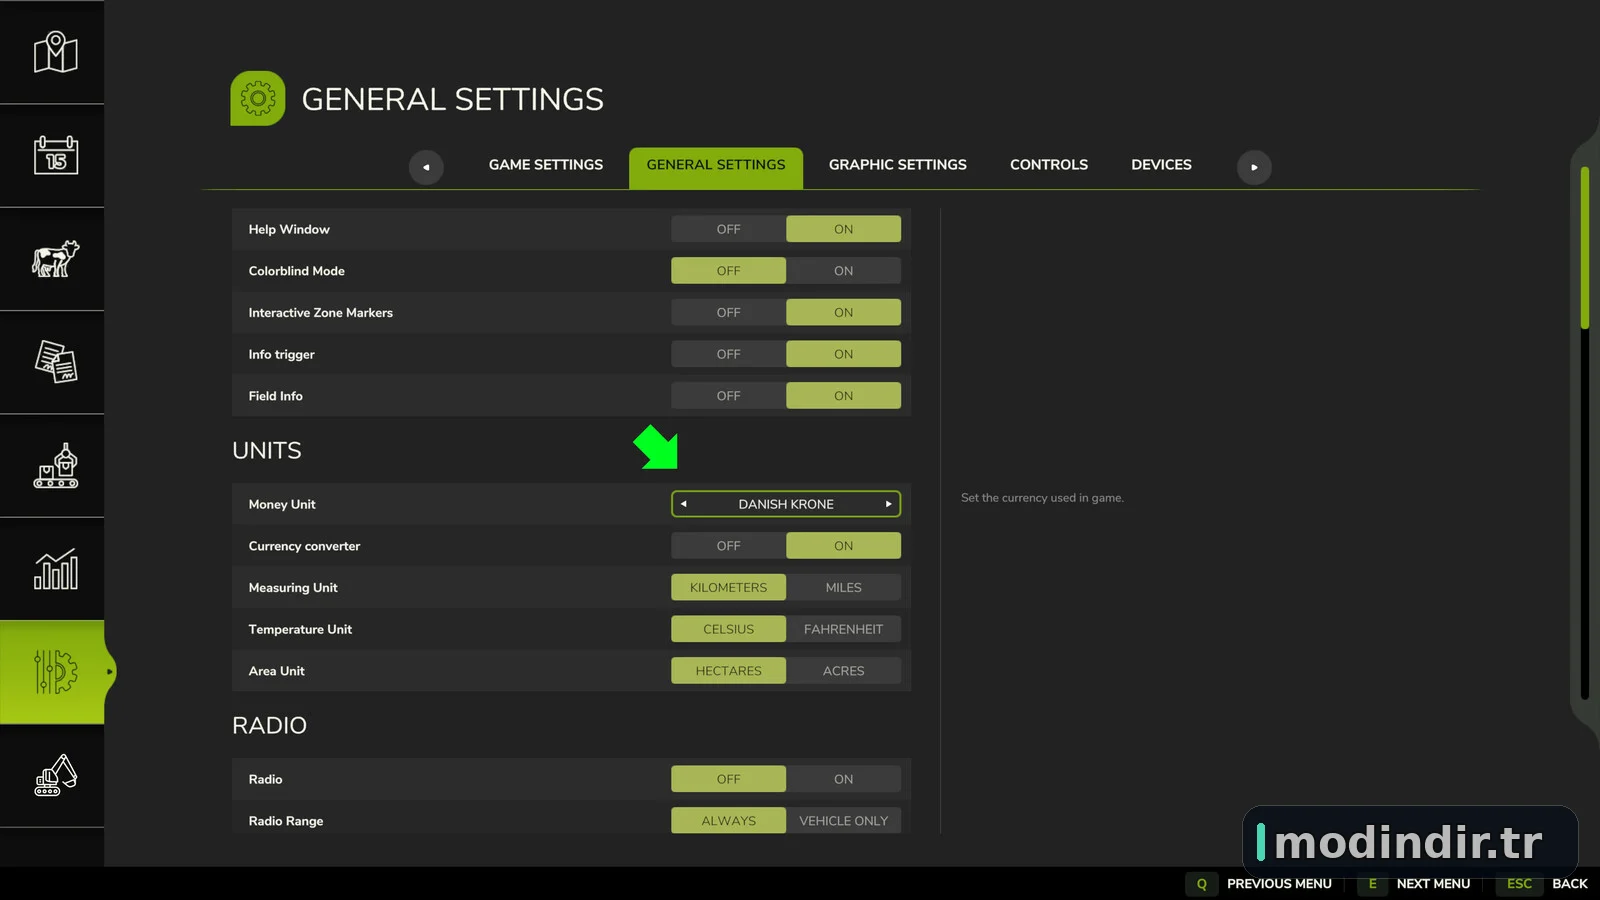Click the previous tab arrow button

click(x=426, y=167)
